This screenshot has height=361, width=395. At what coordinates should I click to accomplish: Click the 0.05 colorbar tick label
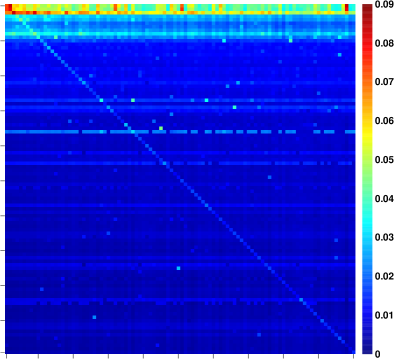tap(384, 160)
